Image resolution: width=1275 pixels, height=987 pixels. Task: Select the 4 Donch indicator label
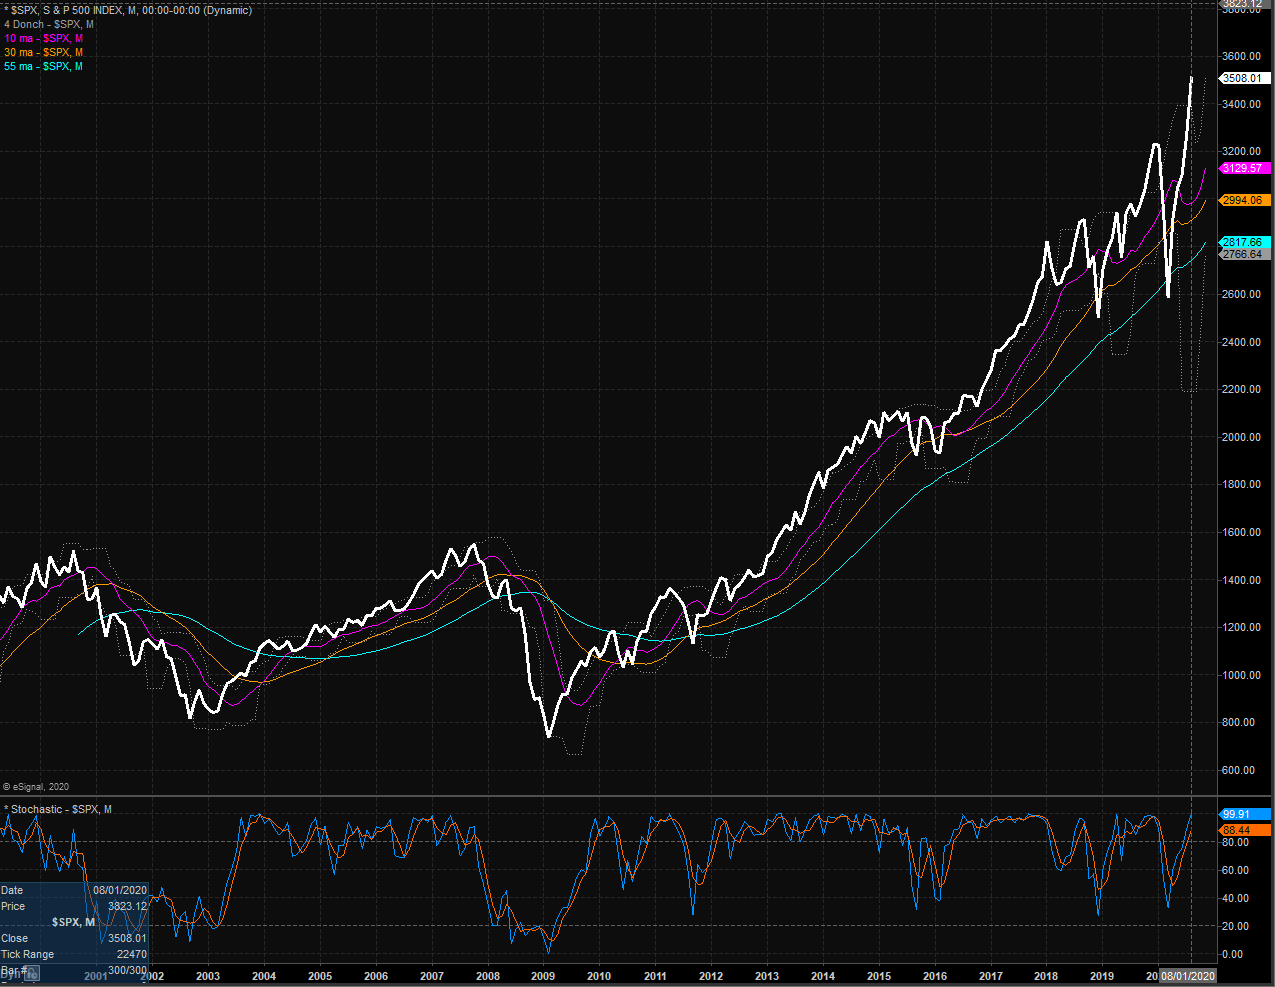(x=49, y=24)
